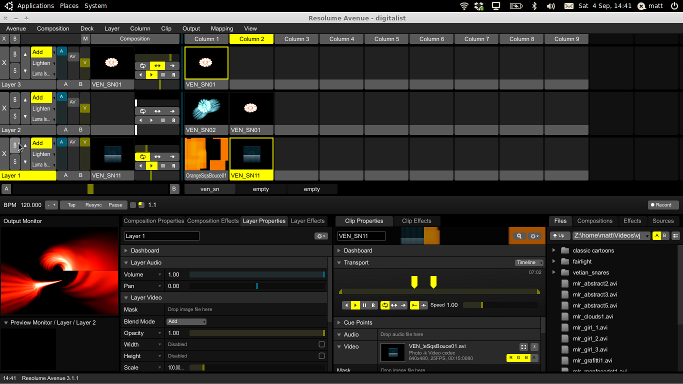Check the Height disabled checkbox
Screen dimensions: 683x384
pos(321,356)
